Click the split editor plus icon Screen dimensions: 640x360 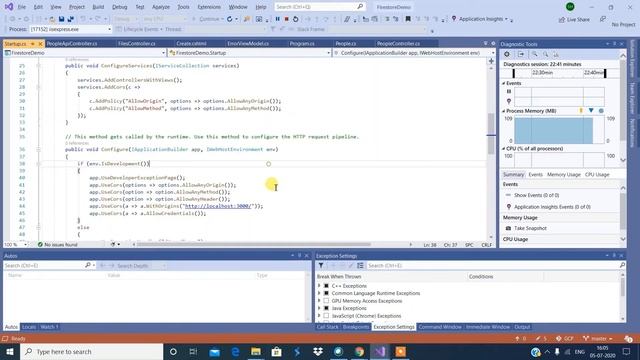491,61
